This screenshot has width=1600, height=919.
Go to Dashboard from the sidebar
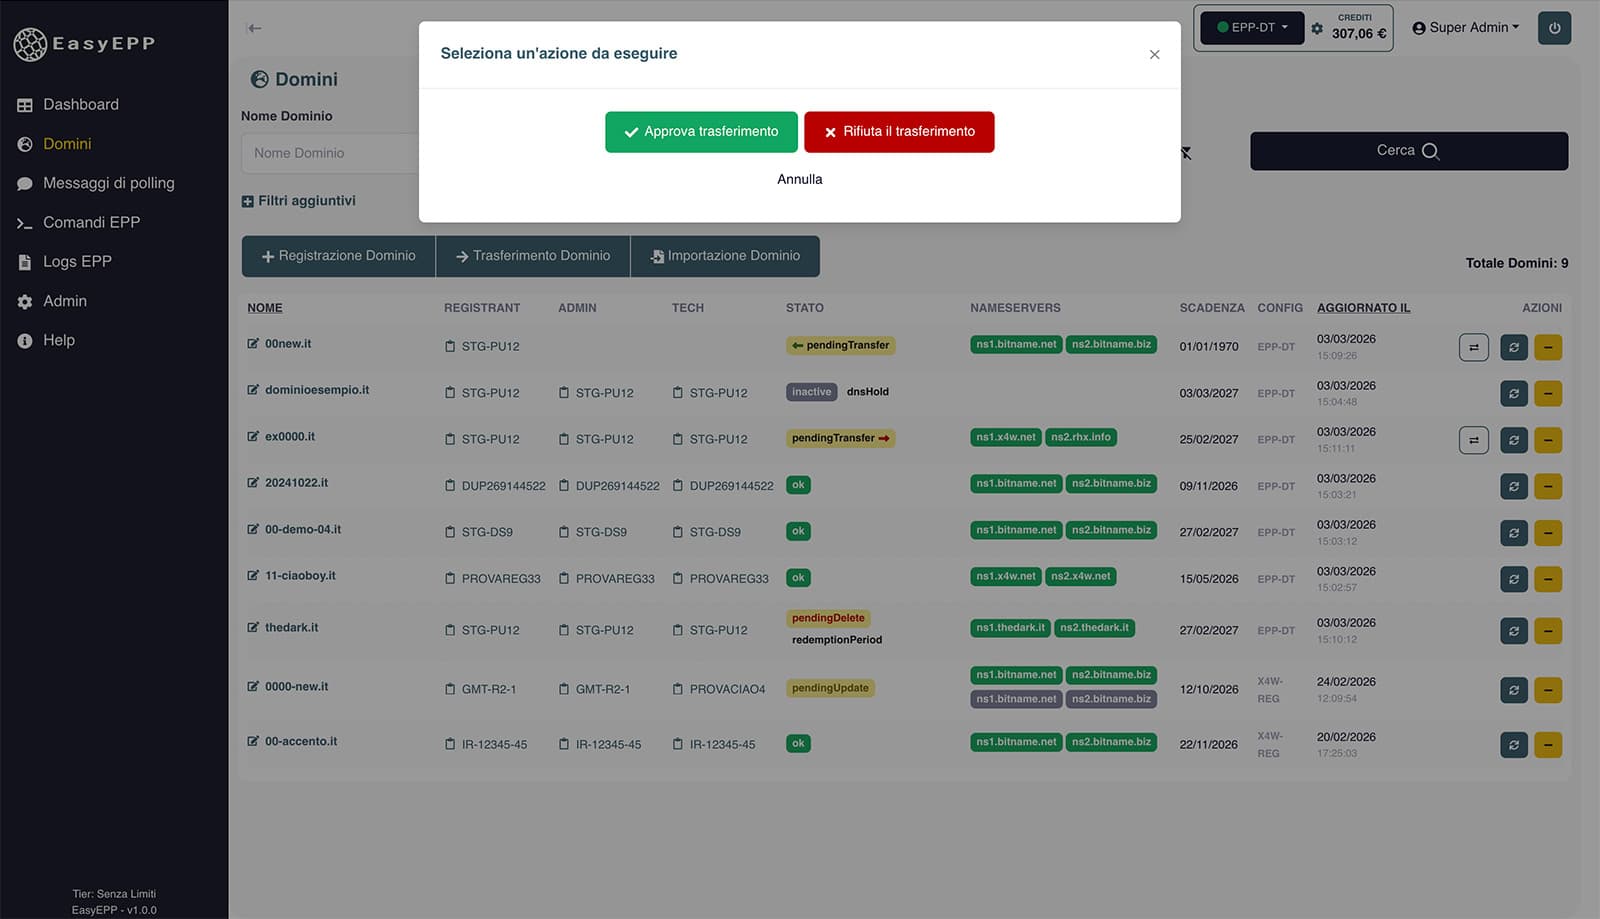[x=81, y=104]
